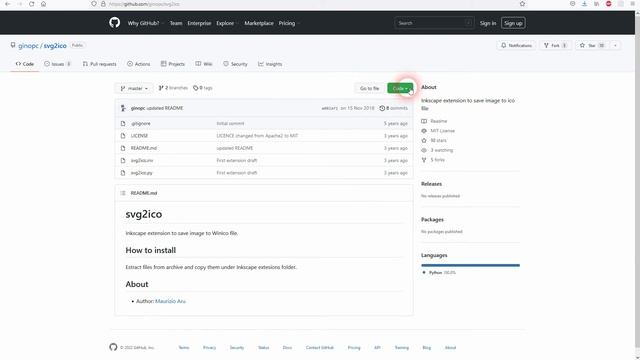Star the repository with Star button
Viewport: 640px width, 360px height.
pos(592,45)
